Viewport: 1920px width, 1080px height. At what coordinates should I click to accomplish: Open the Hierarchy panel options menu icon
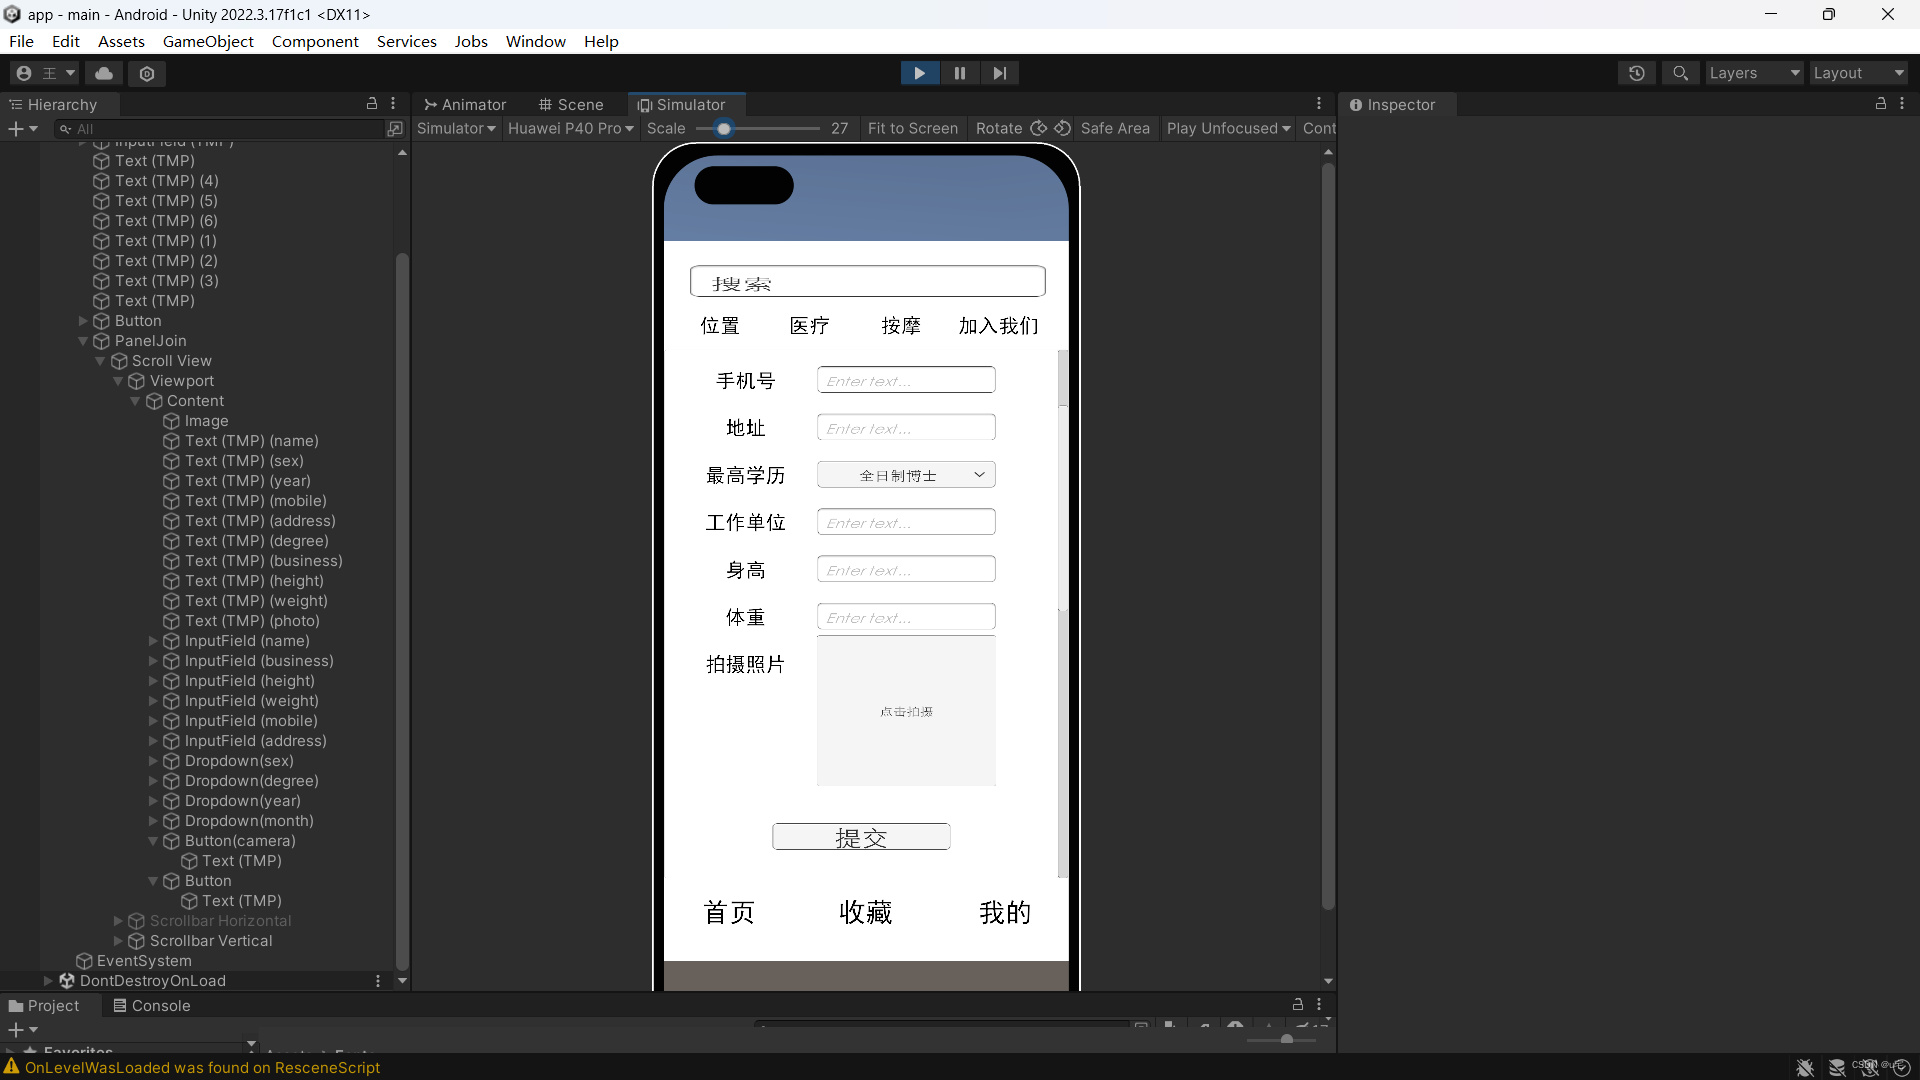click(x=392, y=104)
